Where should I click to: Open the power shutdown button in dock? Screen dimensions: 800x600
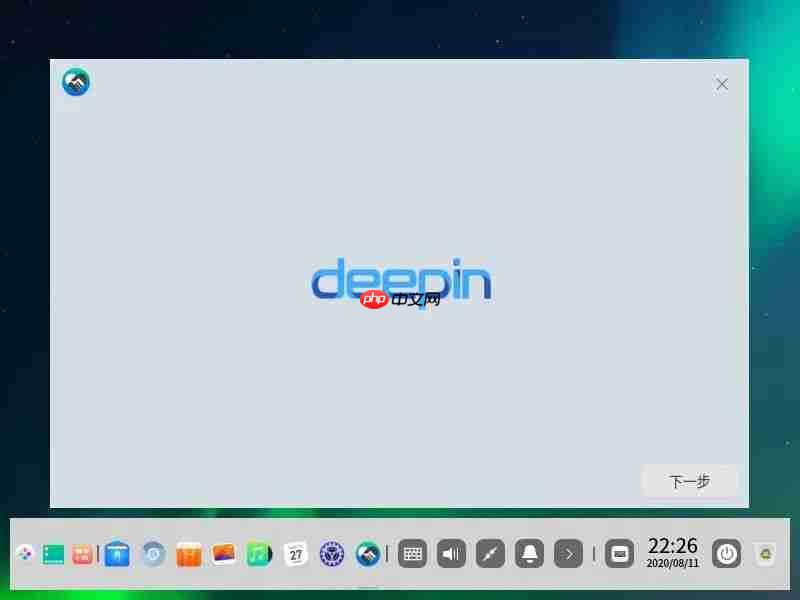click(727, 554)
